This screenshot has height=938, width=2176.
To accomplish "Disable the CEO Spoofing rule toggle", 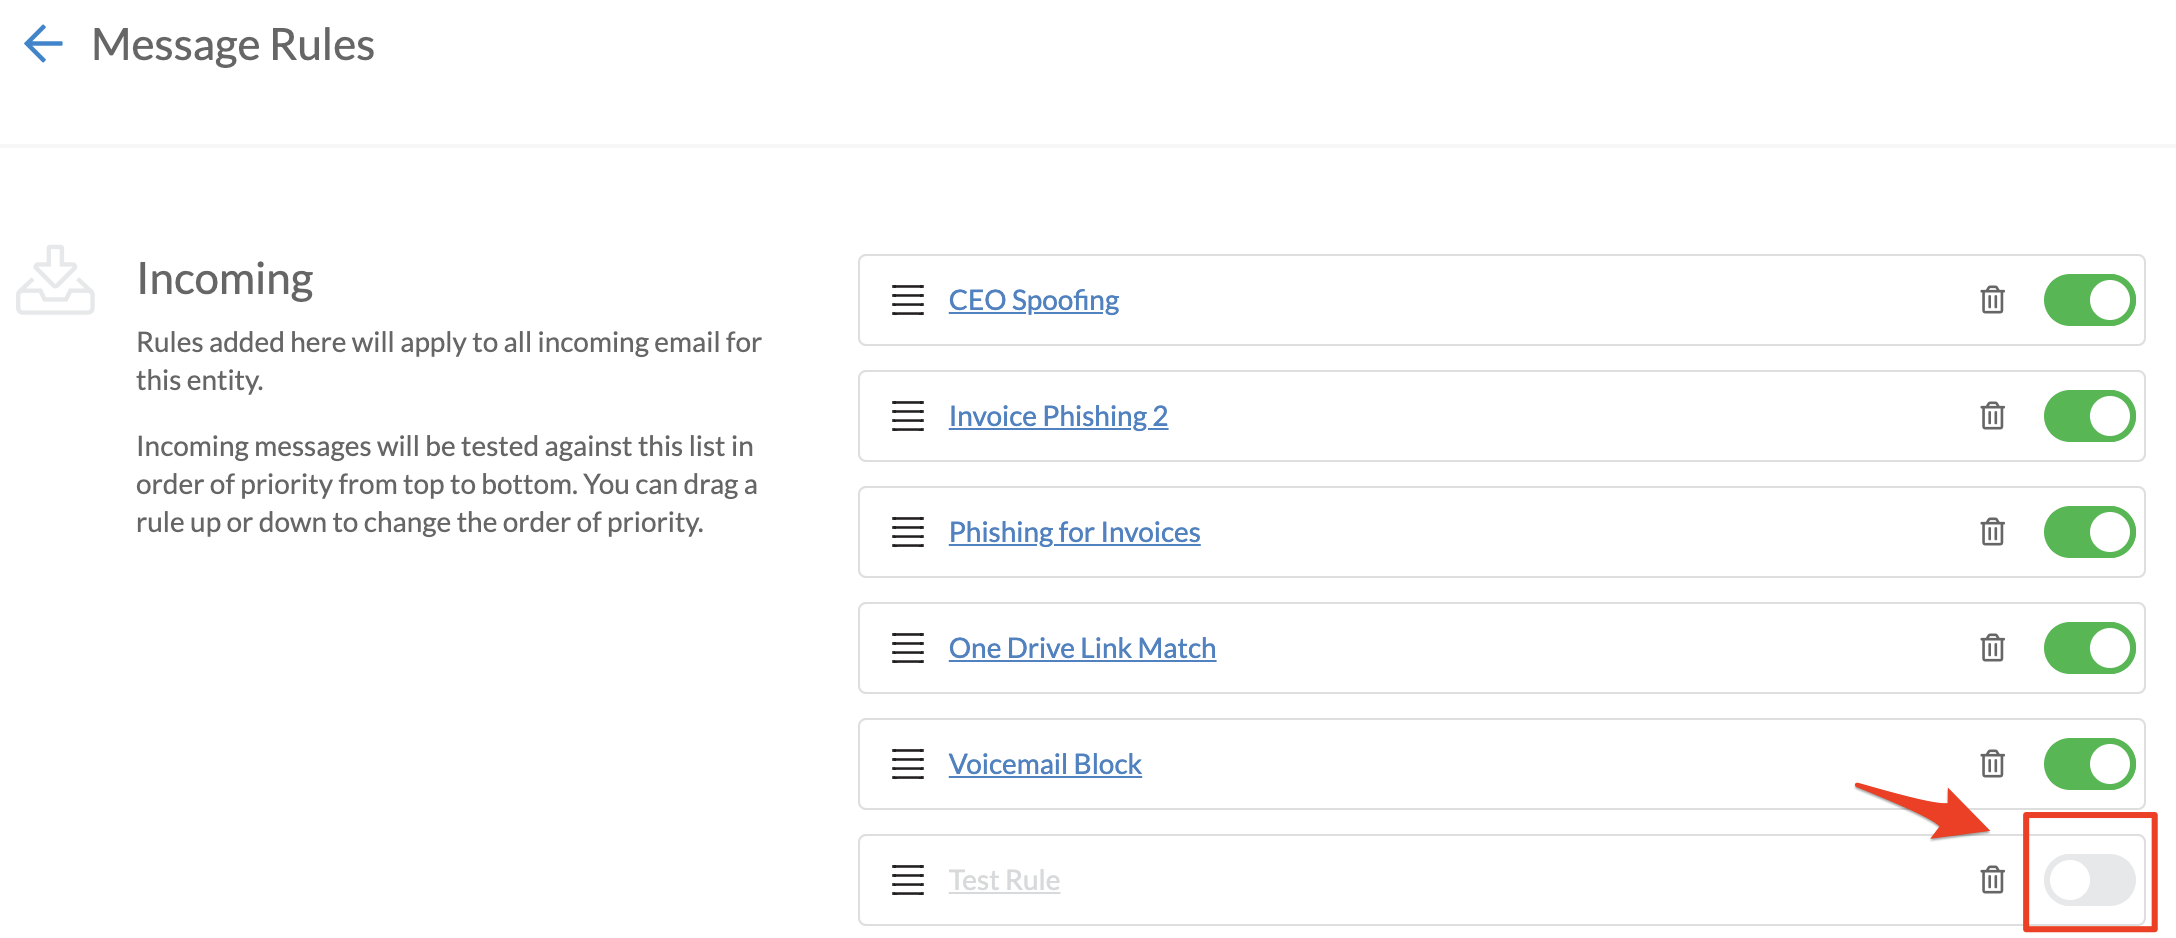I will click(x=2088, y=300).
